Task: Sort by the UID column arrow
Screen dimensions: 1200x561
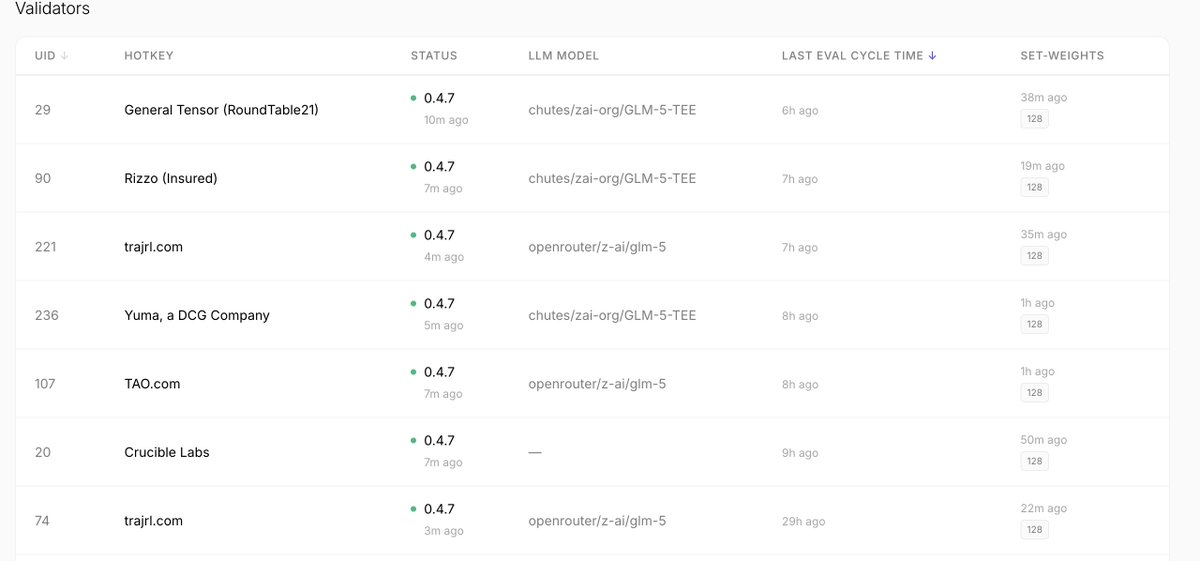Action: pos(65,56)
